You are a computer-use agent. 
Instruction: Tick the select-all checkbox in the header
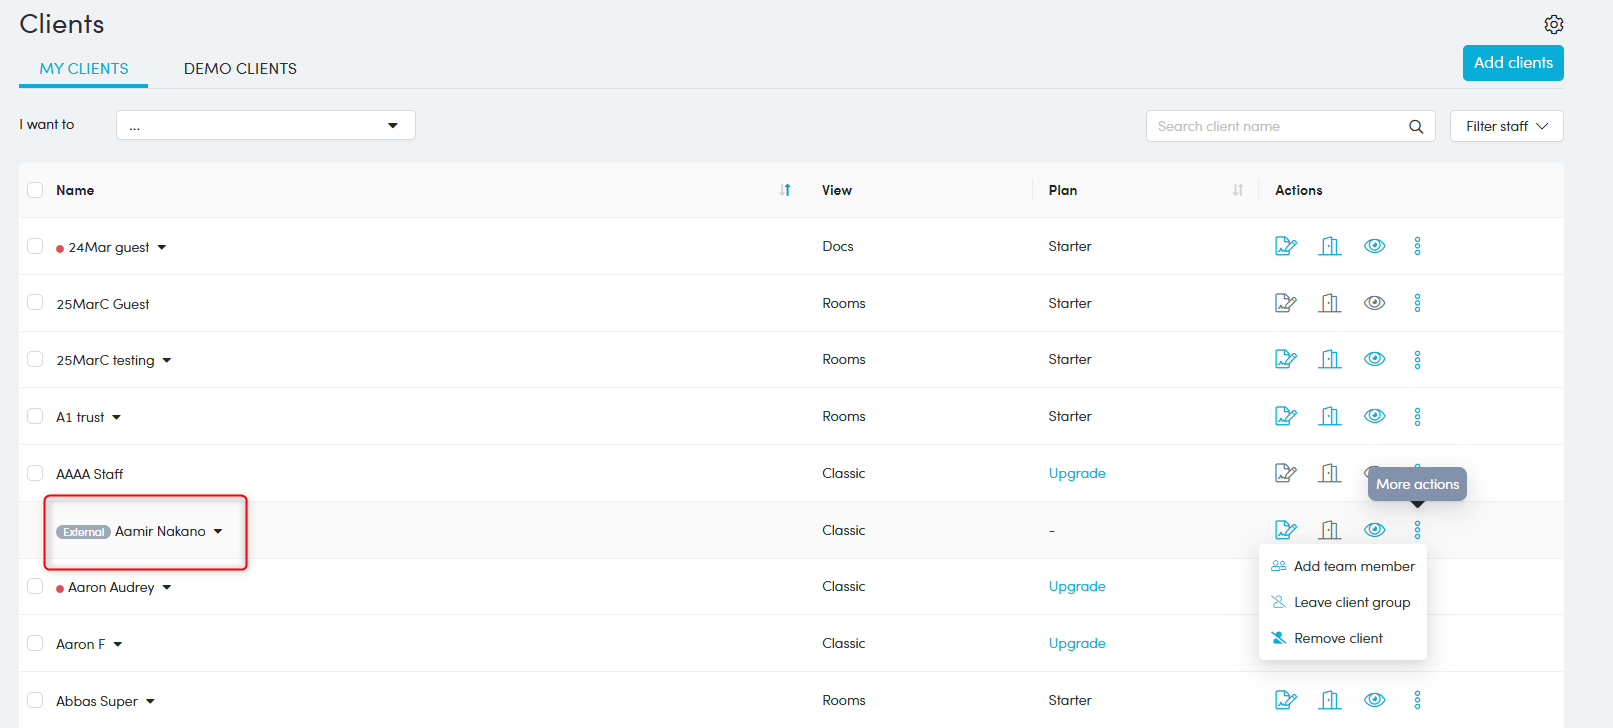35,190
